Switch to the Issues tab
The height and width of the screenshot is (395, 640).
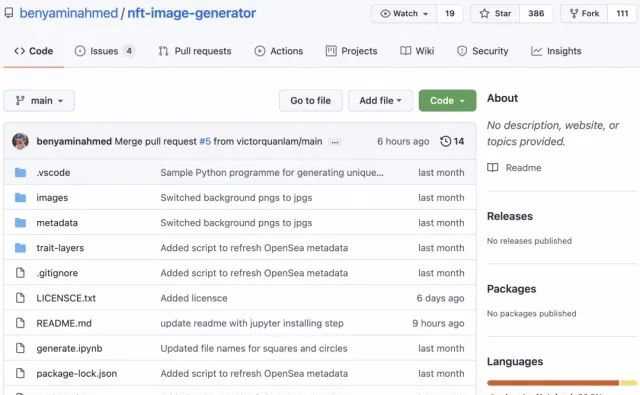click(x=104, y=51)
